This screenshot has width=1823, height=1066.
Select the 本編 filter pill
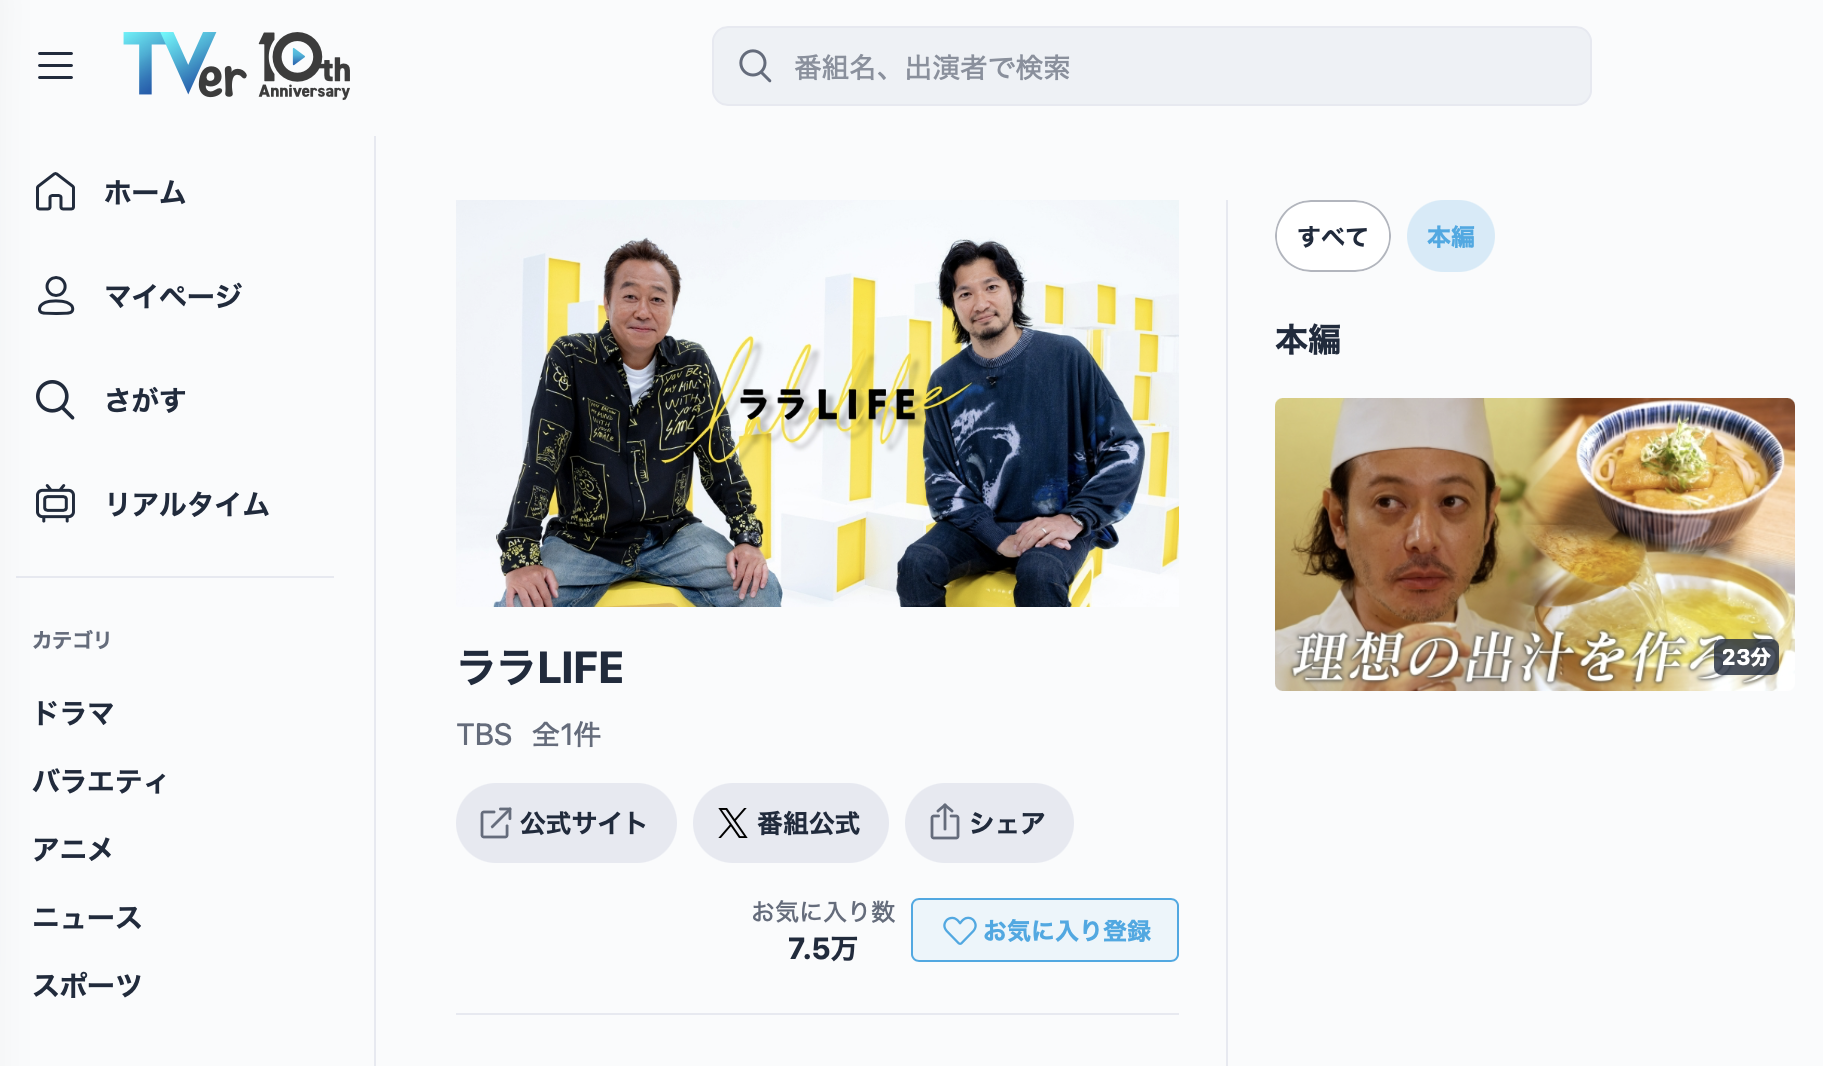[1450, 237]
